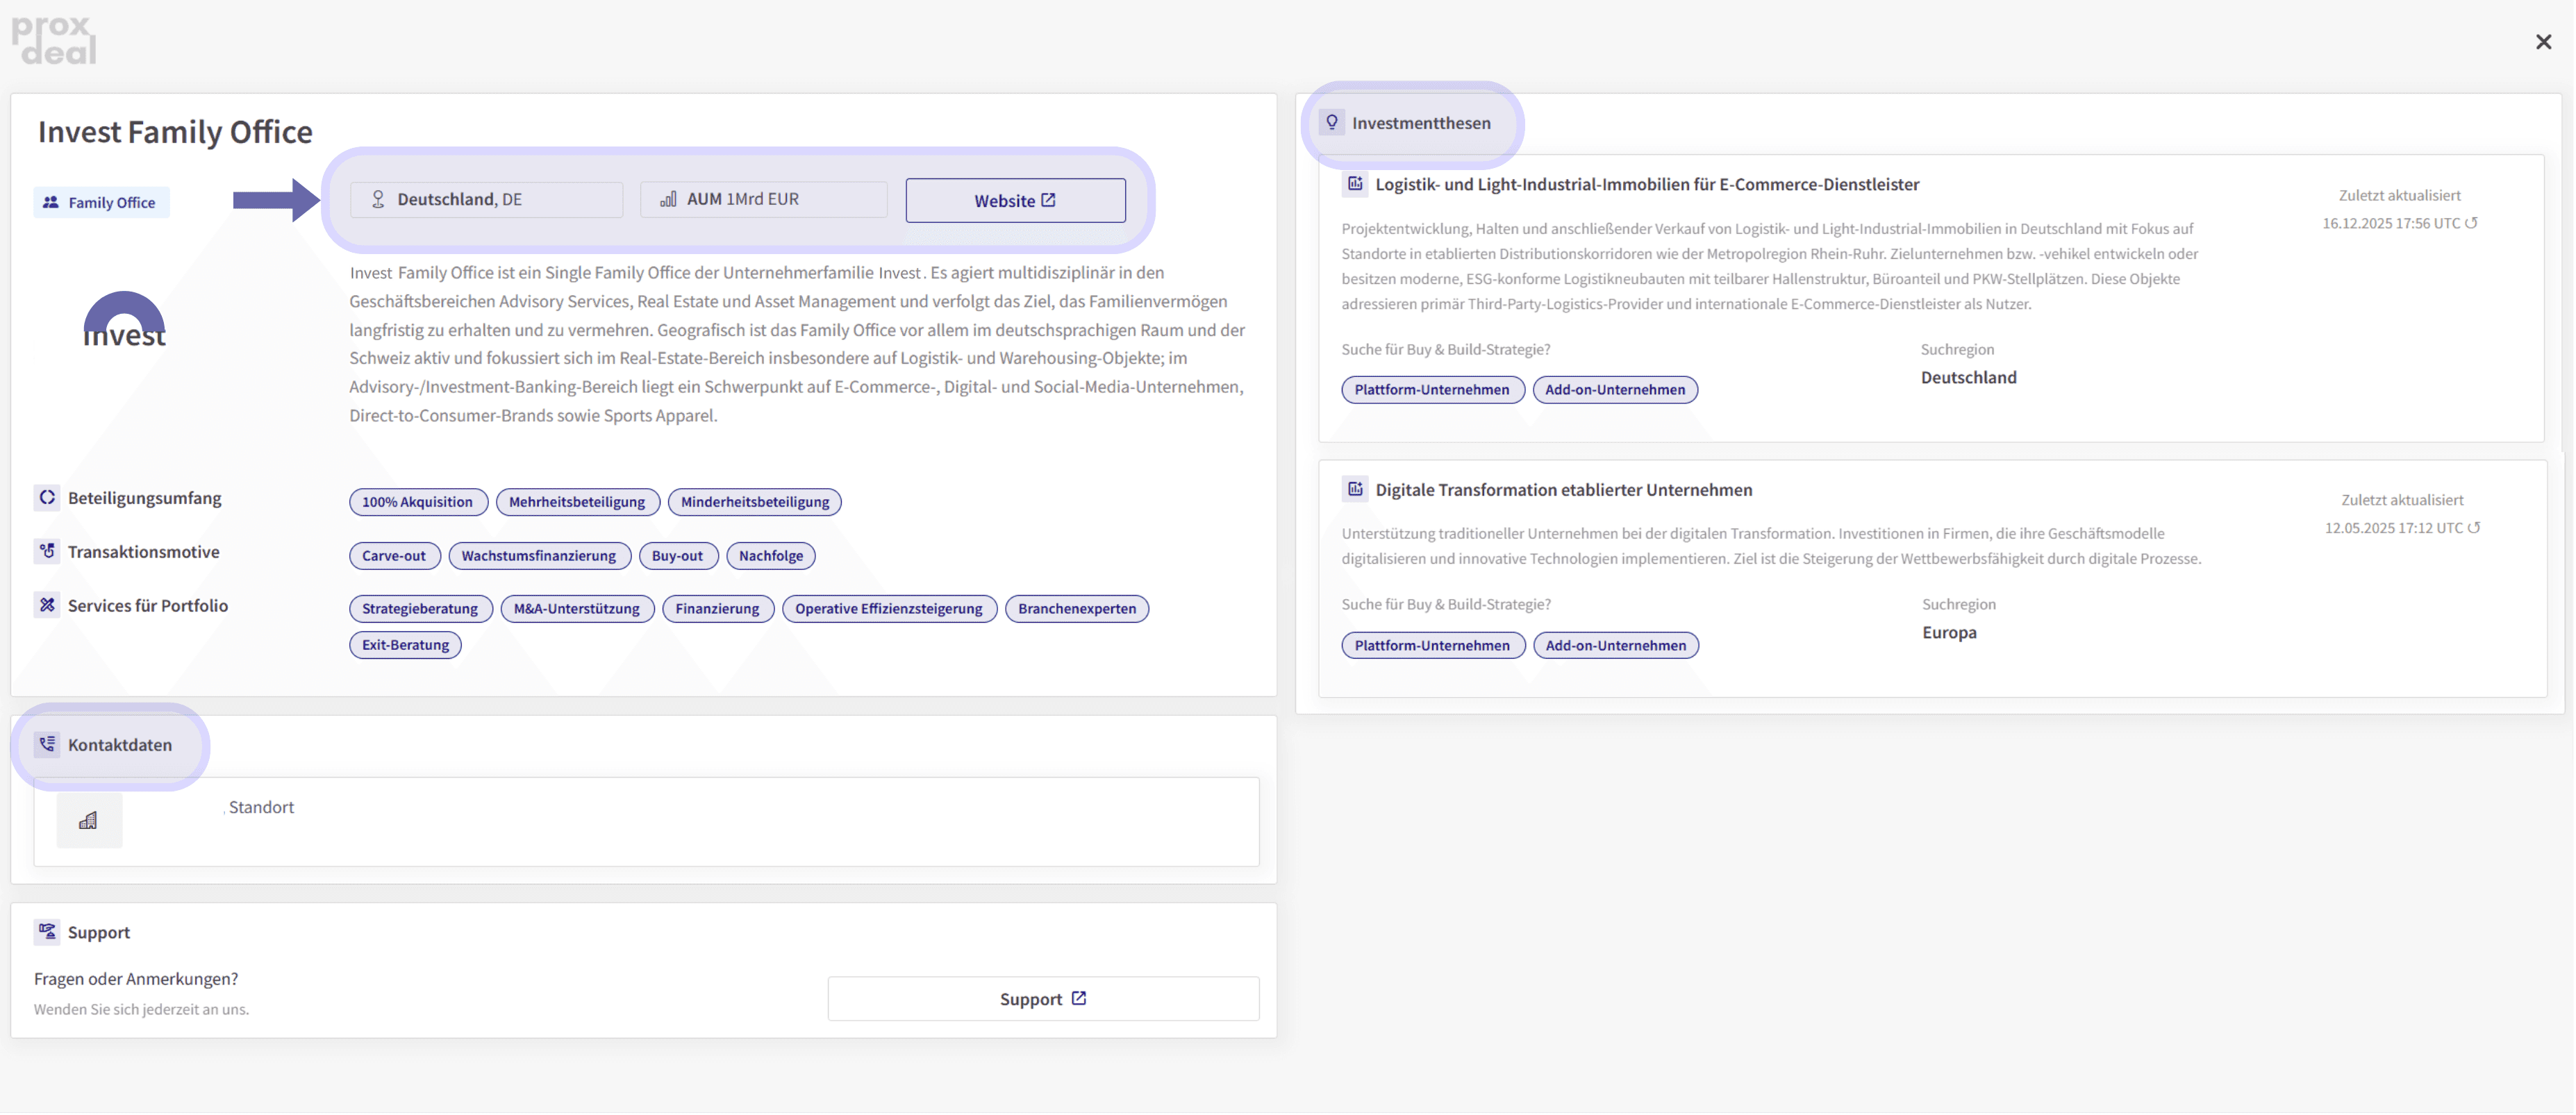Click the proxdeal logo

click(x=54, y=40)
